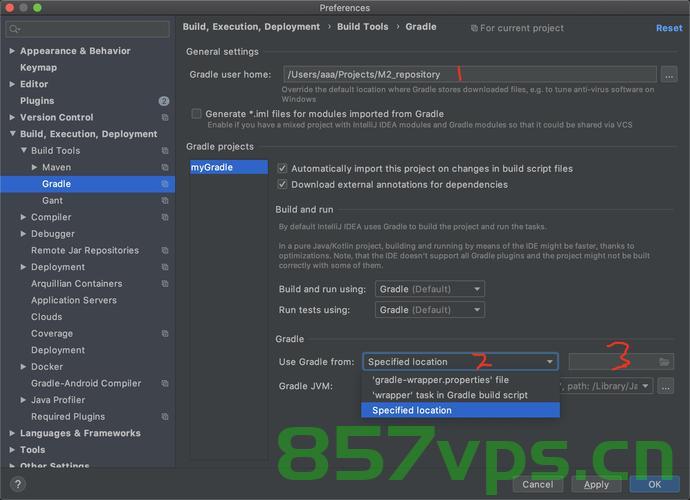Expand the Editor section arrow
The width and height of the screenshot is (690, 500).
pos(12,84)
